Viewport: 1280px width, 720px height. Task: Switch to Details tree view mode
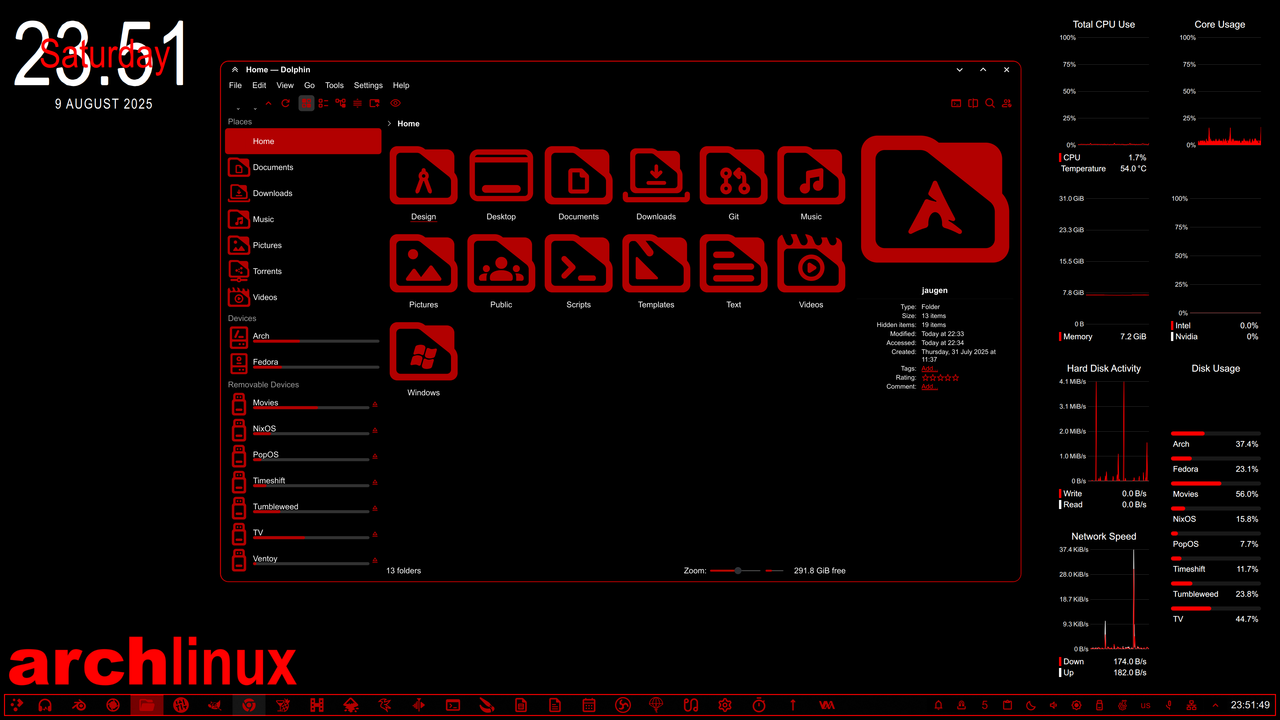[x=340, y=103]
